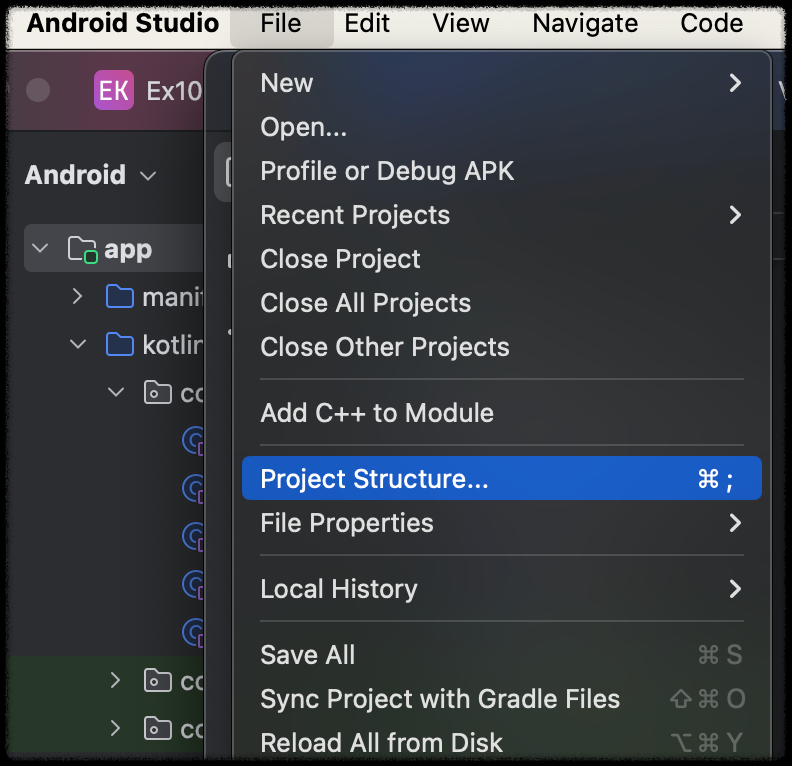Open the File menu in menu bar
This screenshot has width=792, height=766.
click(281, 23)
